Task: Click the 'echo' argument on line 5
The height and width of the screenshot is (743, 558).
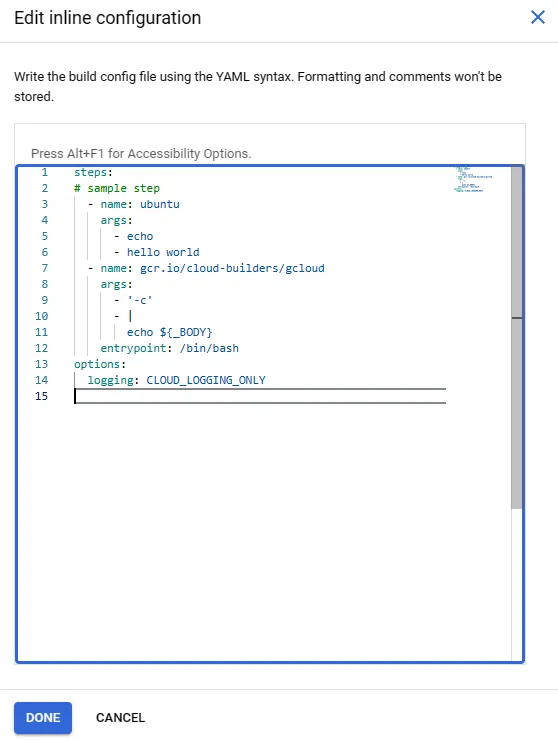Action: 140,236
